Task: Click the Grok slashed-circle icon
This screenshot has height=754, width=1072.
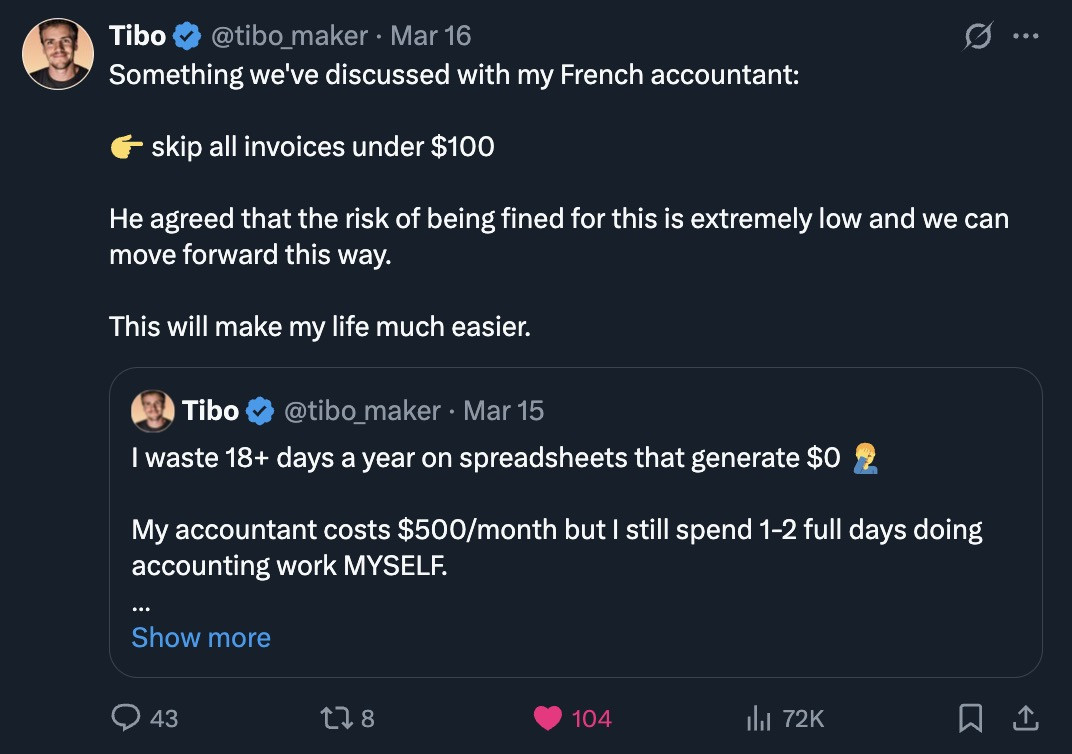Action: click(x=978, y=36)
